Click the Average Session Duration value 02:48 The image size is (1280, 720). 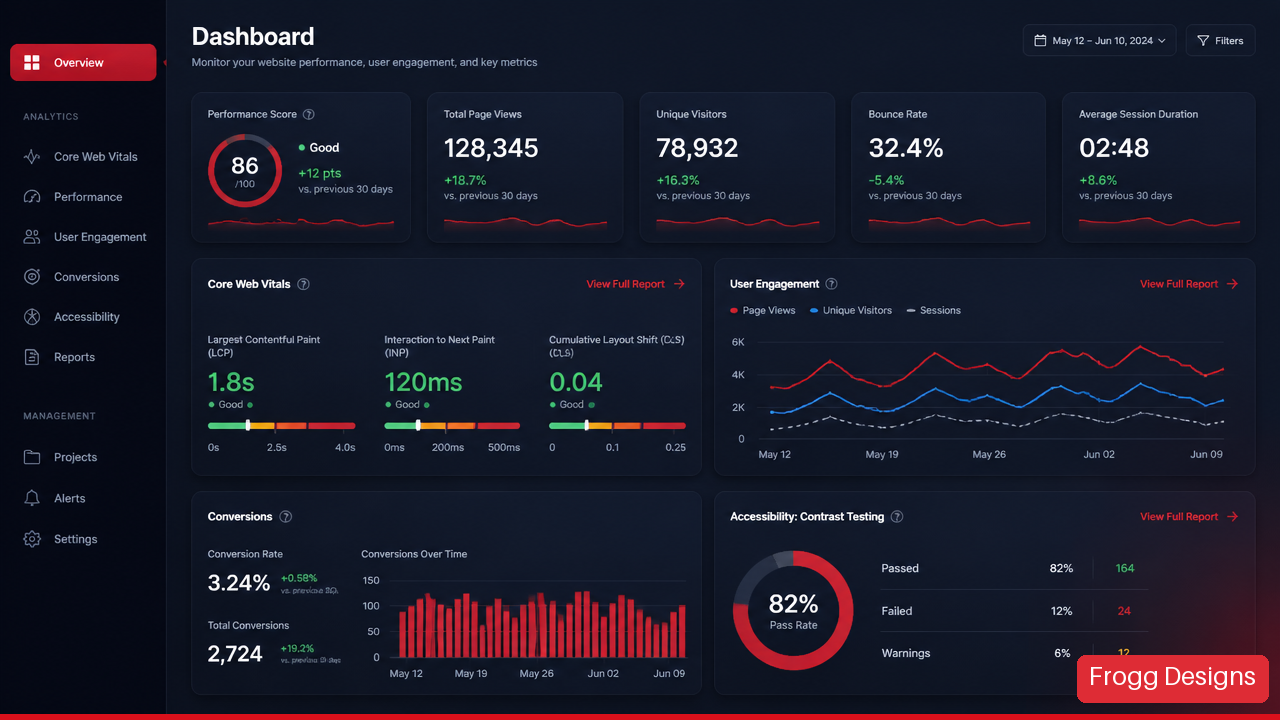tap(1114, 149)
